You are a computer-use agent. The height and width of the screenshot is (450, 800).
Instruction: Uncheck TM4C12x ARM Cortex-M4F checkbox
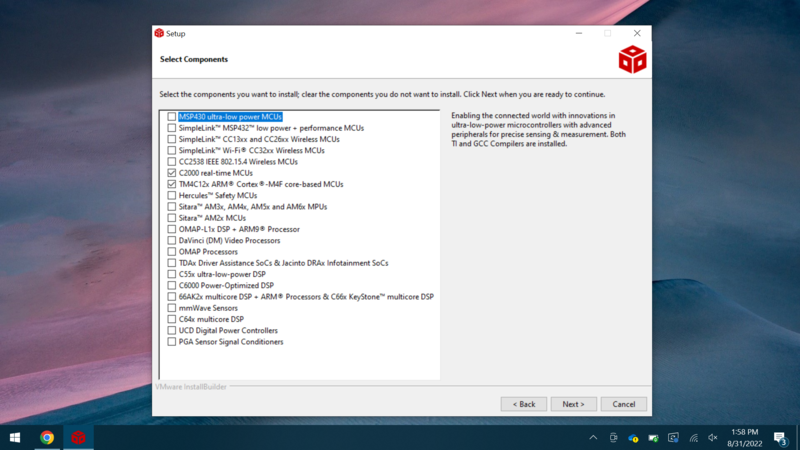tap(171, 184)
